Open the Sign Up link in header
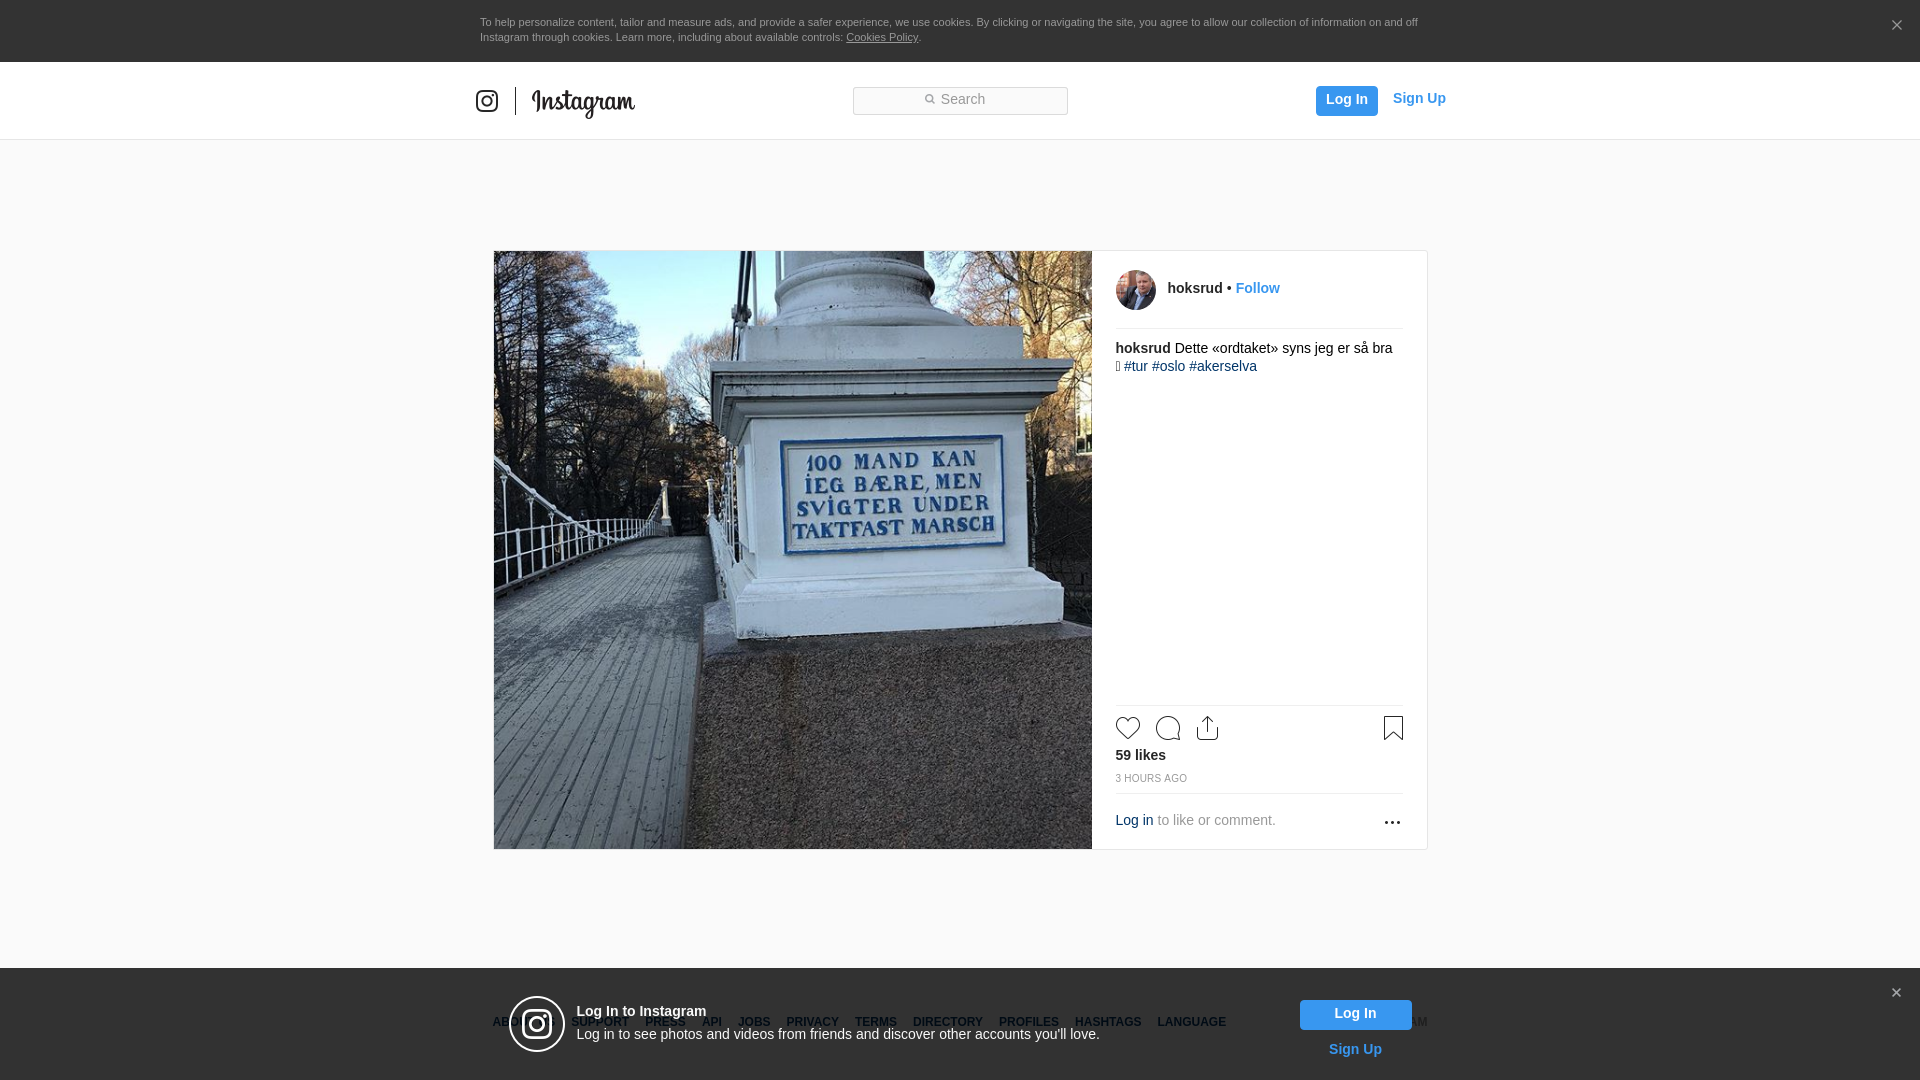Image resolution: width=1920 pixels, height=1080 pixels. pos(1418,98)
